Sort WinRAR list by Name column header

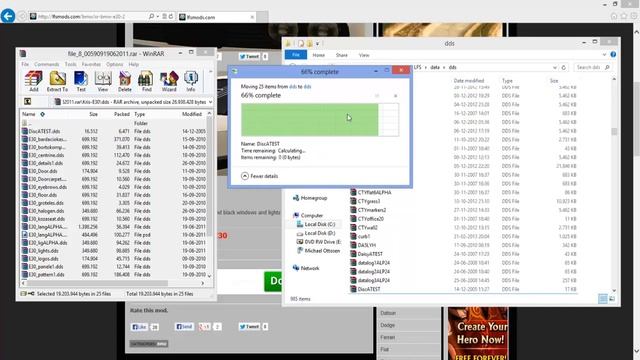coord(29,114)
